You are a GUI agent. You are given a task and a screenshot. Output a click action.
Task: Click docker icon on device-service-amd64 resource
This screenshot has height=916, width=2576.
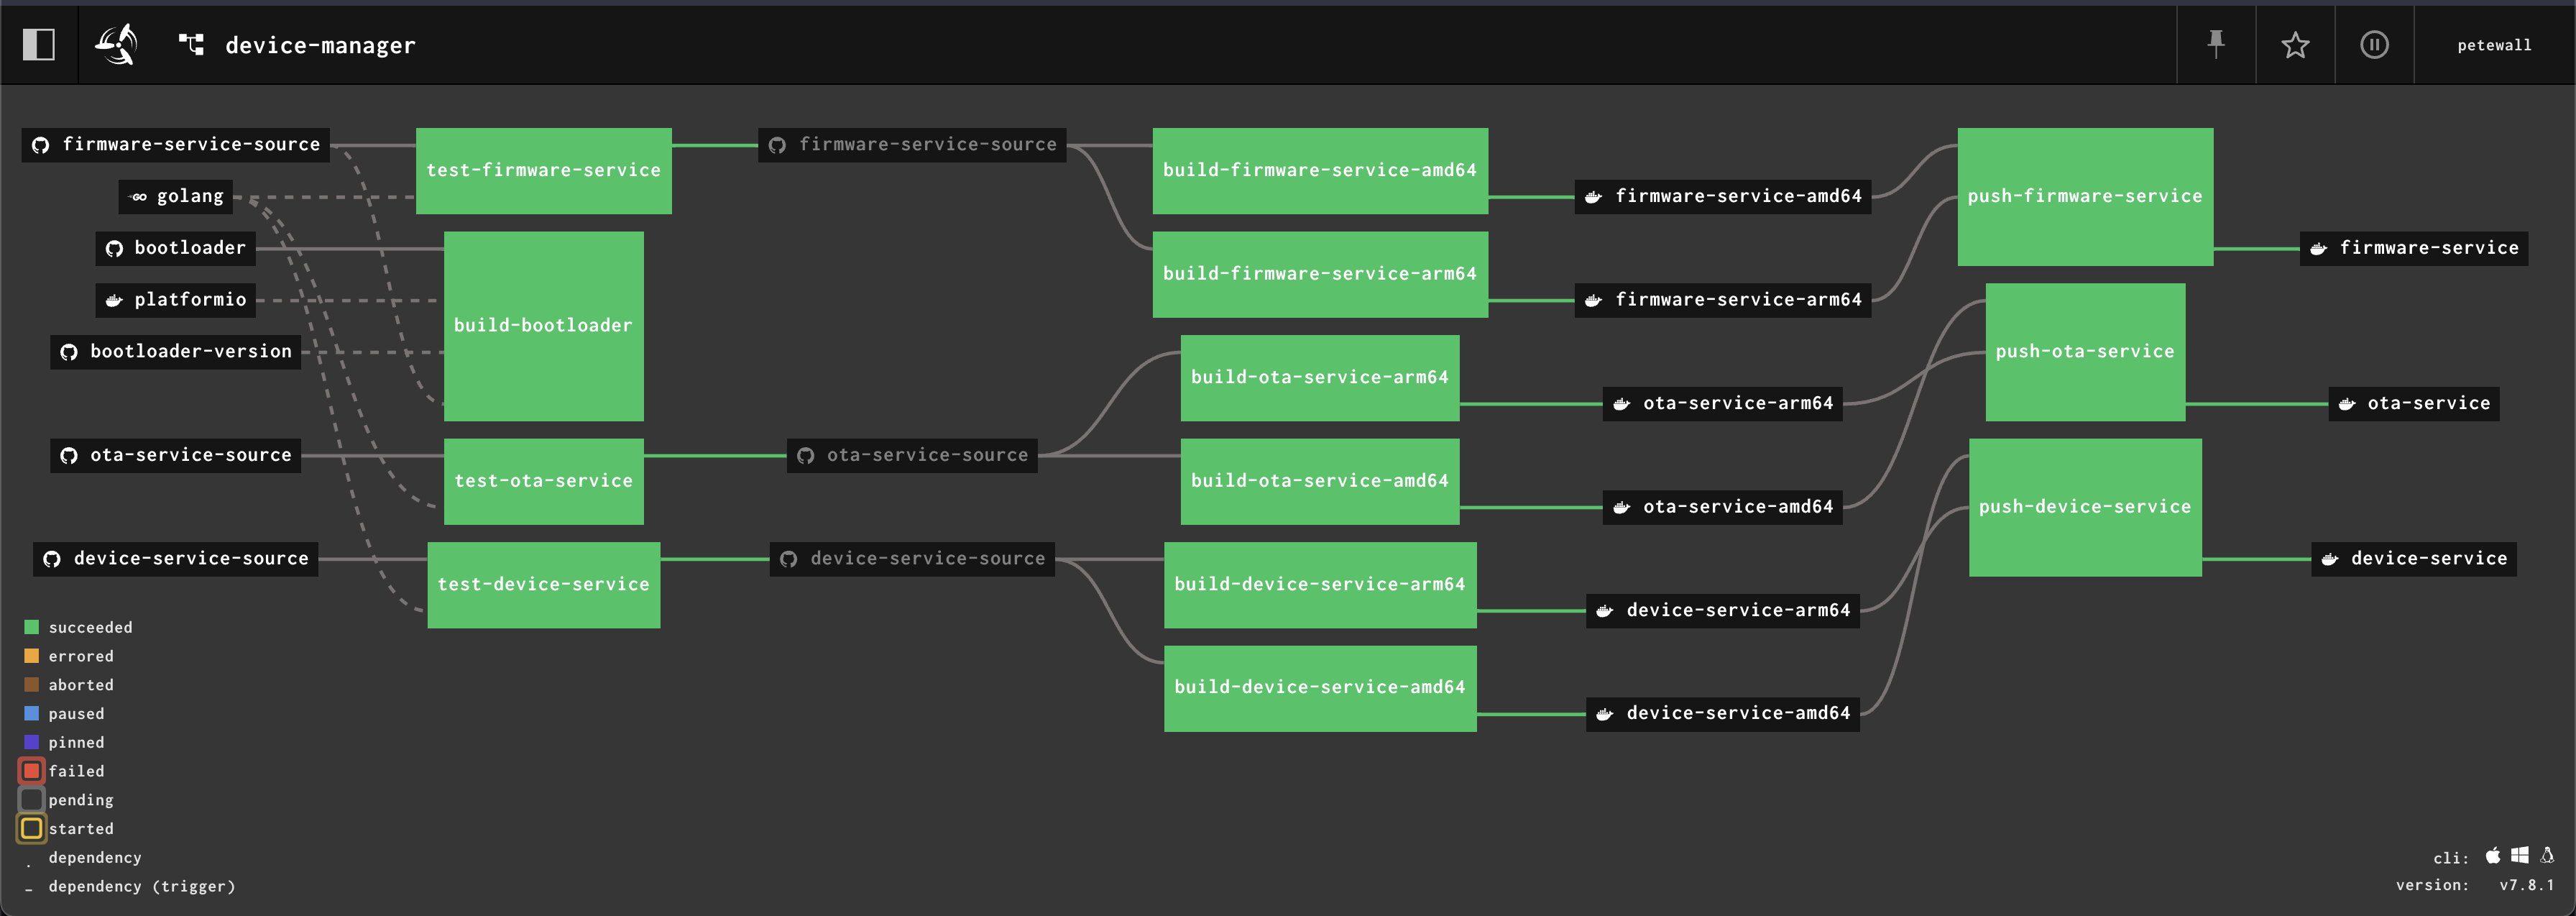click(1604, 714)
